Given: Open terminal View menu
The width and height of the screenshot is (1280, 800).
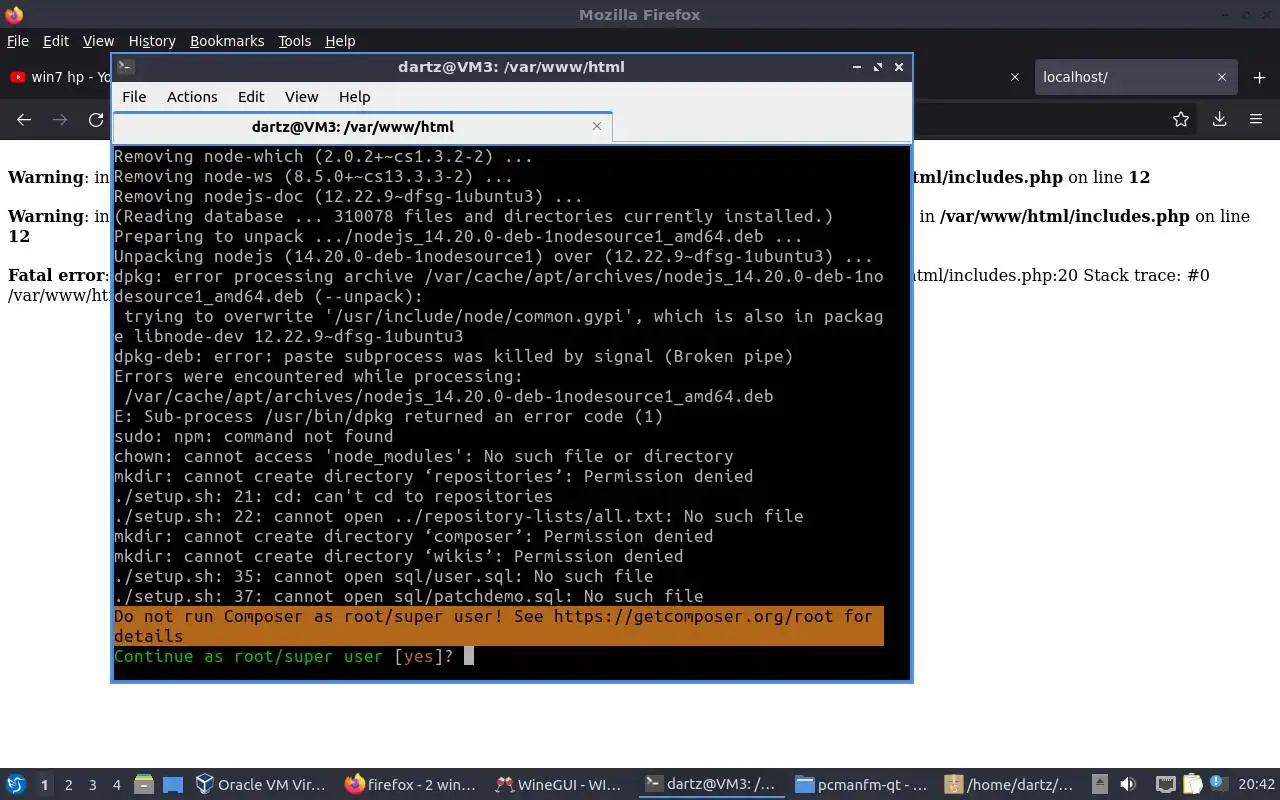Looking at the screenshot, I should (x=301, y=97).
